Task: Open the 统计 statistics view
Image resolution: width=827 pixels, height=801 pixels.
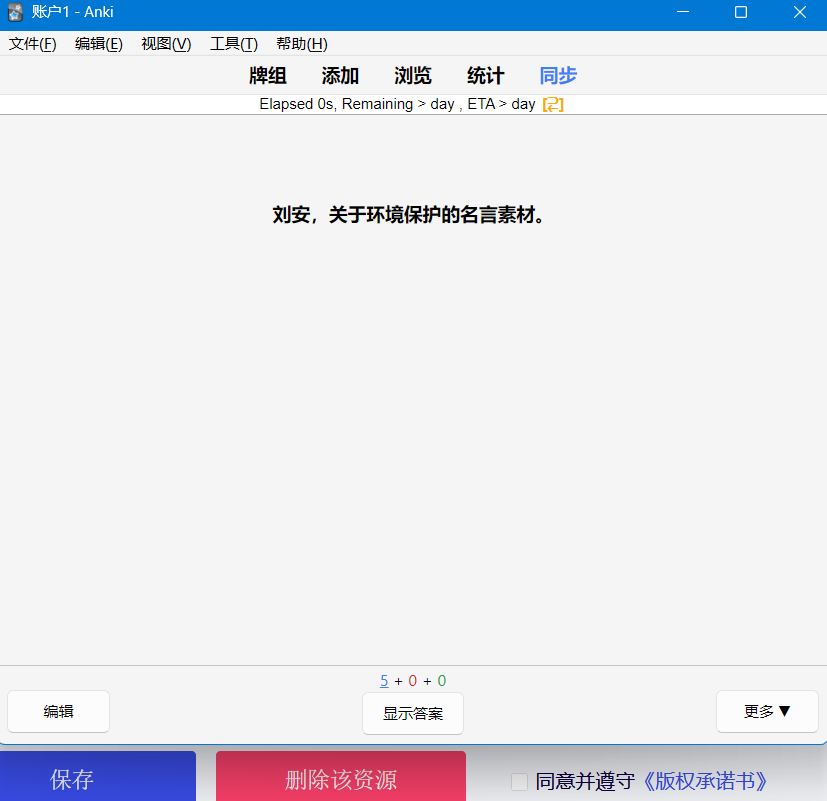Action: coord(486,76)
